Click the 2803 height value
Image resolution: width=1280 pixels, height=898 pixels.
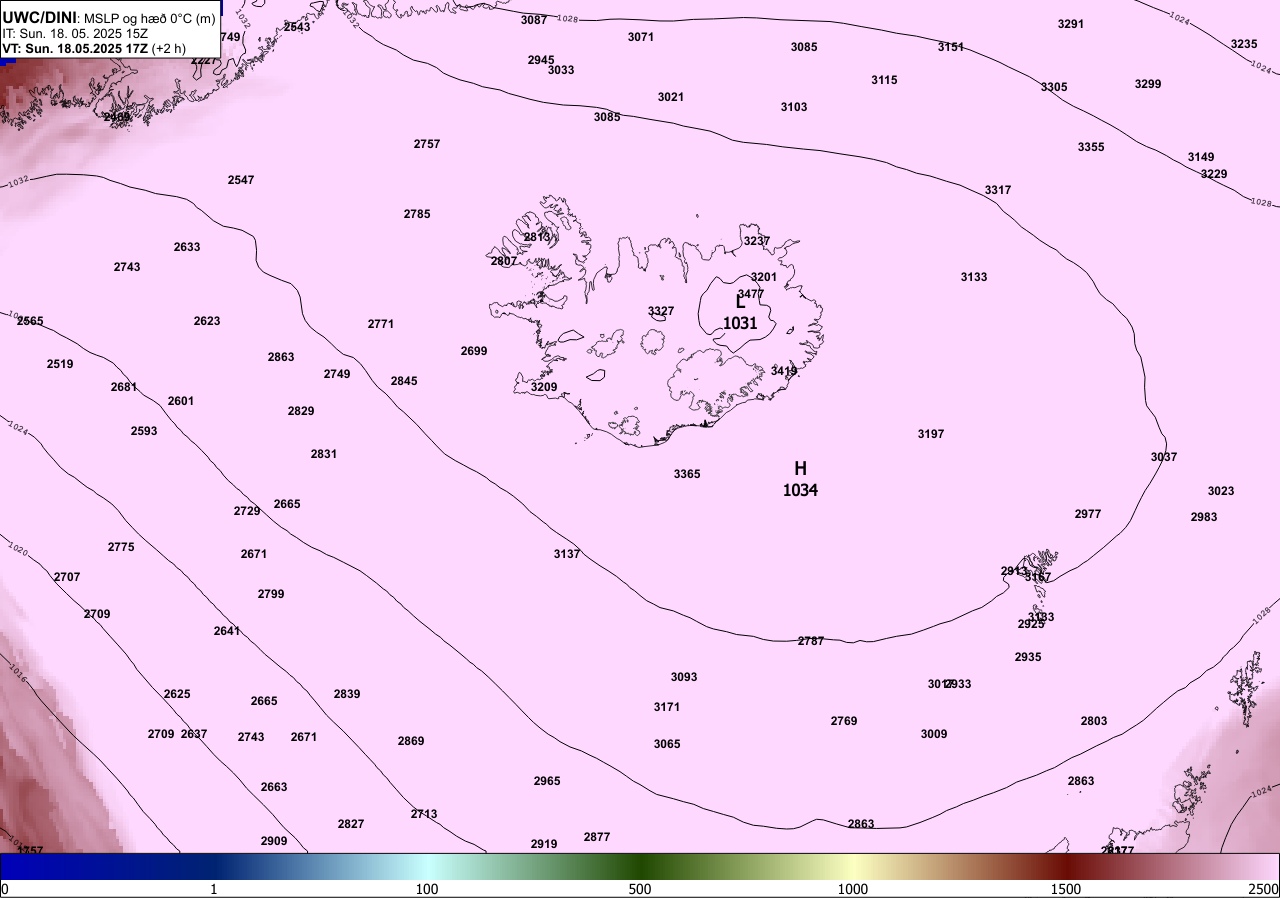click(x=1094, y=721)
